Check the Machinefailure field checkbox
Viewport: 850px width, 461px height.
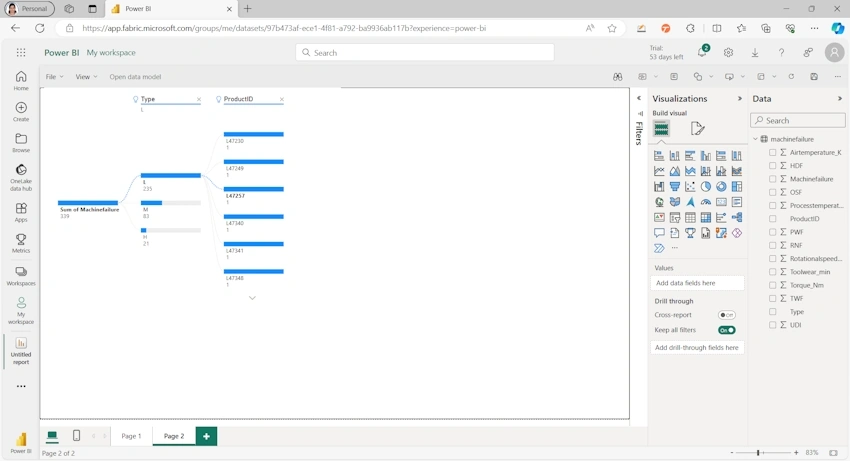(772, 179)
